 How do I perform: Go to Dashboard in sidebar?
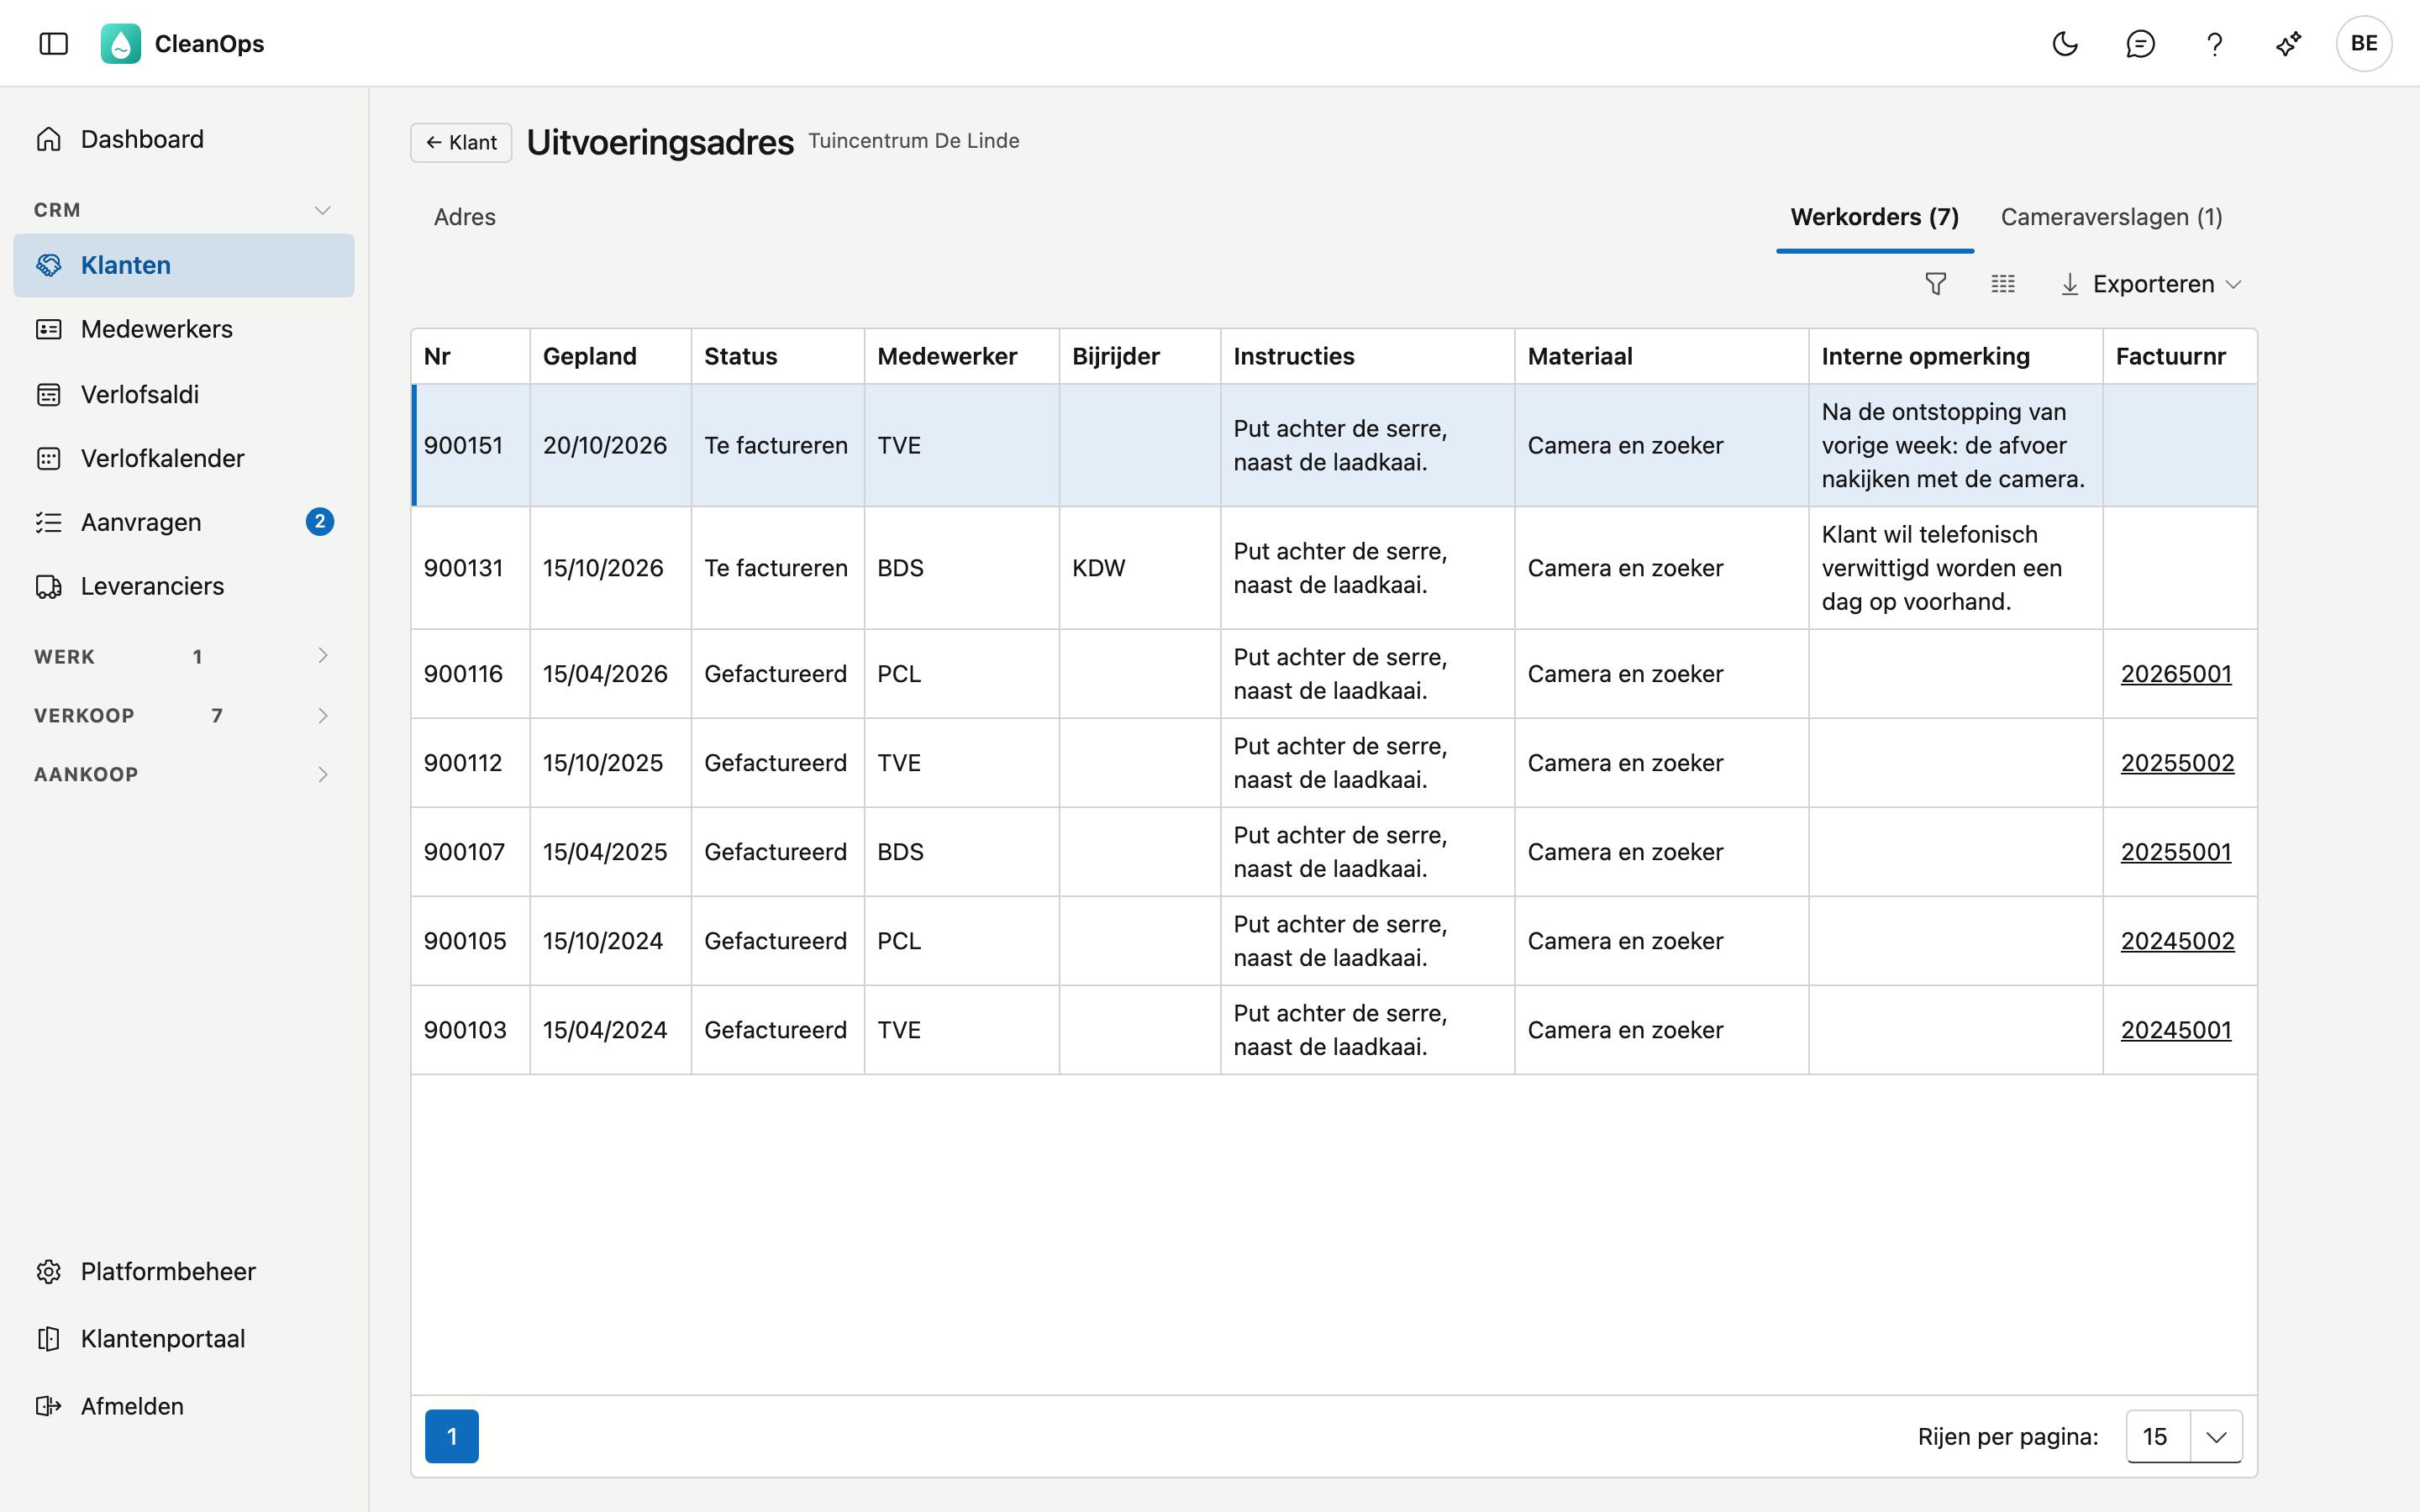pyautogui.click(x=184, y=139)
